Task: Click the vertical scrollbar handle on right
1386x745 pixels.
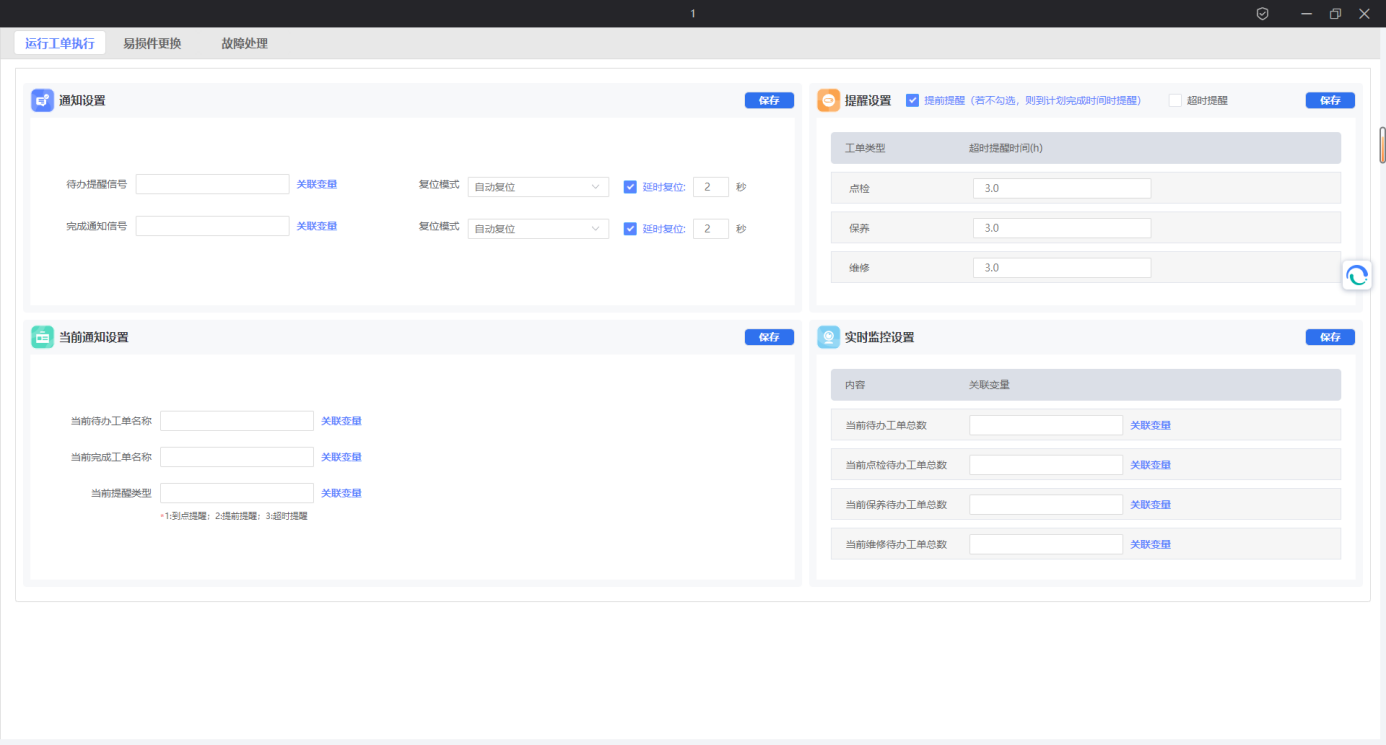Action: tap(1382, 145)
